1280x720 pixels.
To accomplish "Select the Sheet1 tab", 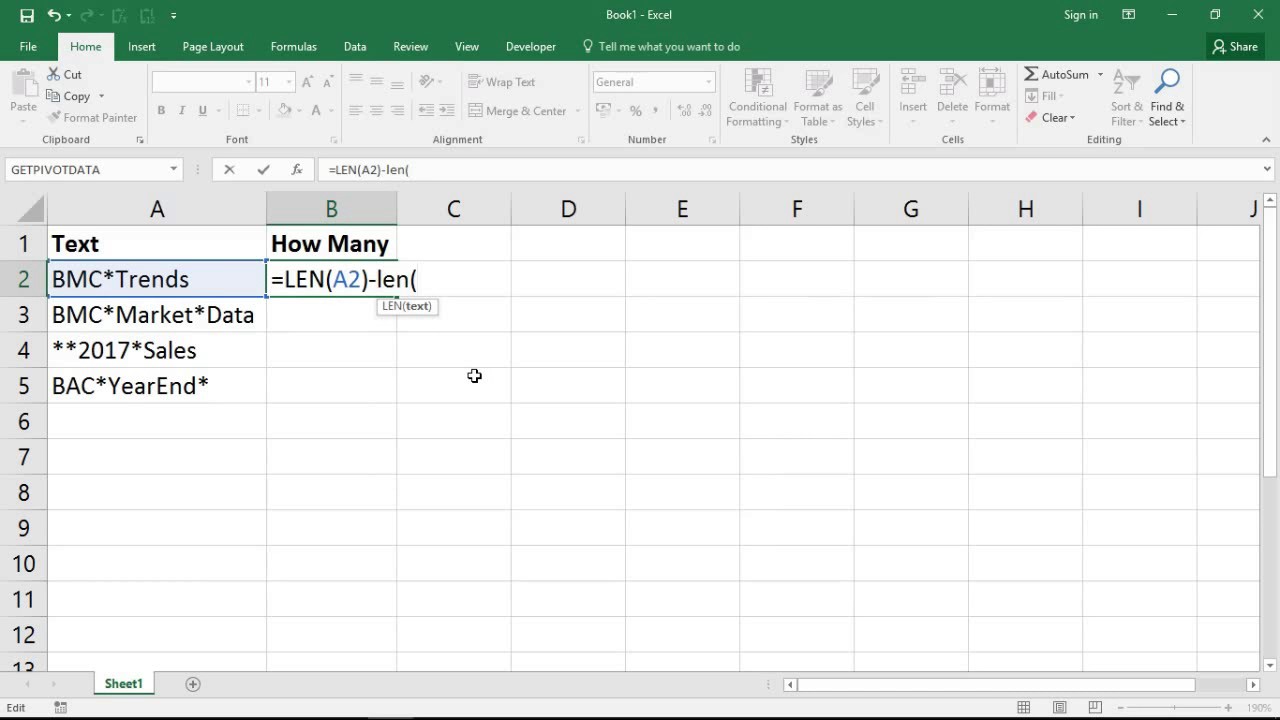I will (x=124, y=684).
